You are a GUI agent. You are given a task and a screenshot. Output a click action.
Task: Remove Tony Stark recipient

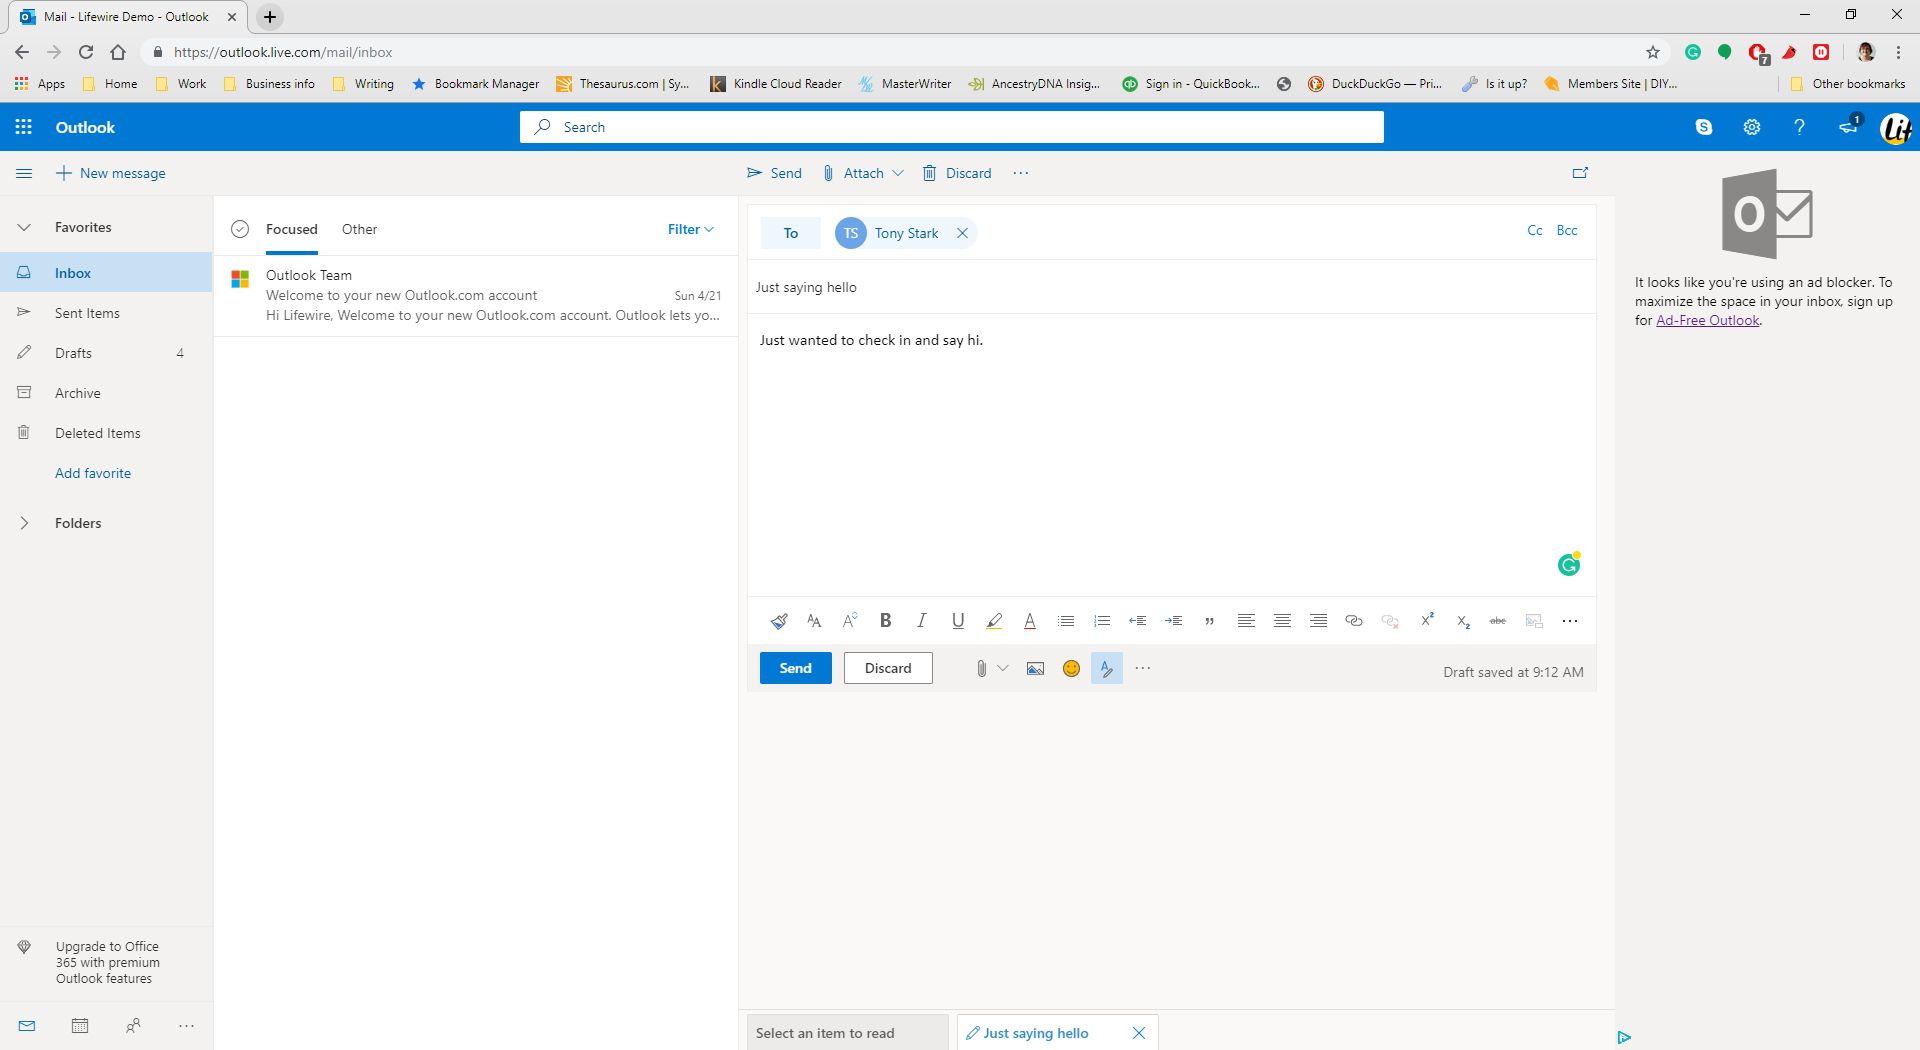point(962,233)
